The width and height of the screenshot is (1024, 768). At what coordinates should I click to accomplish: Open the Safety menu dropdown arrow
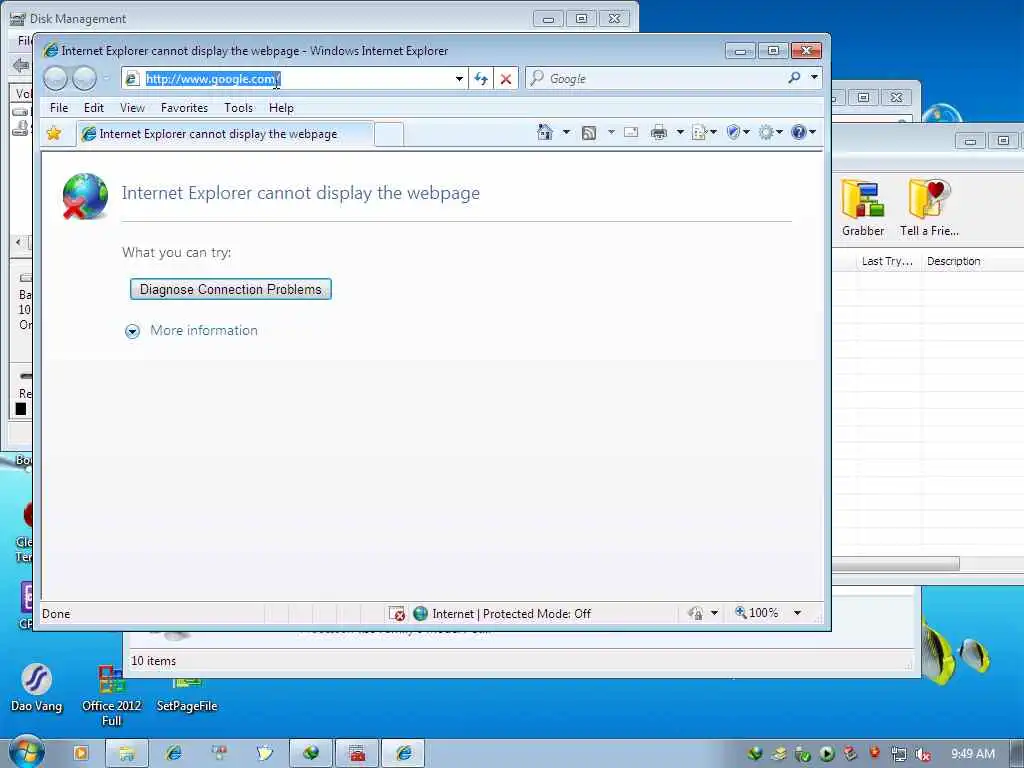[x=746, y=133]
